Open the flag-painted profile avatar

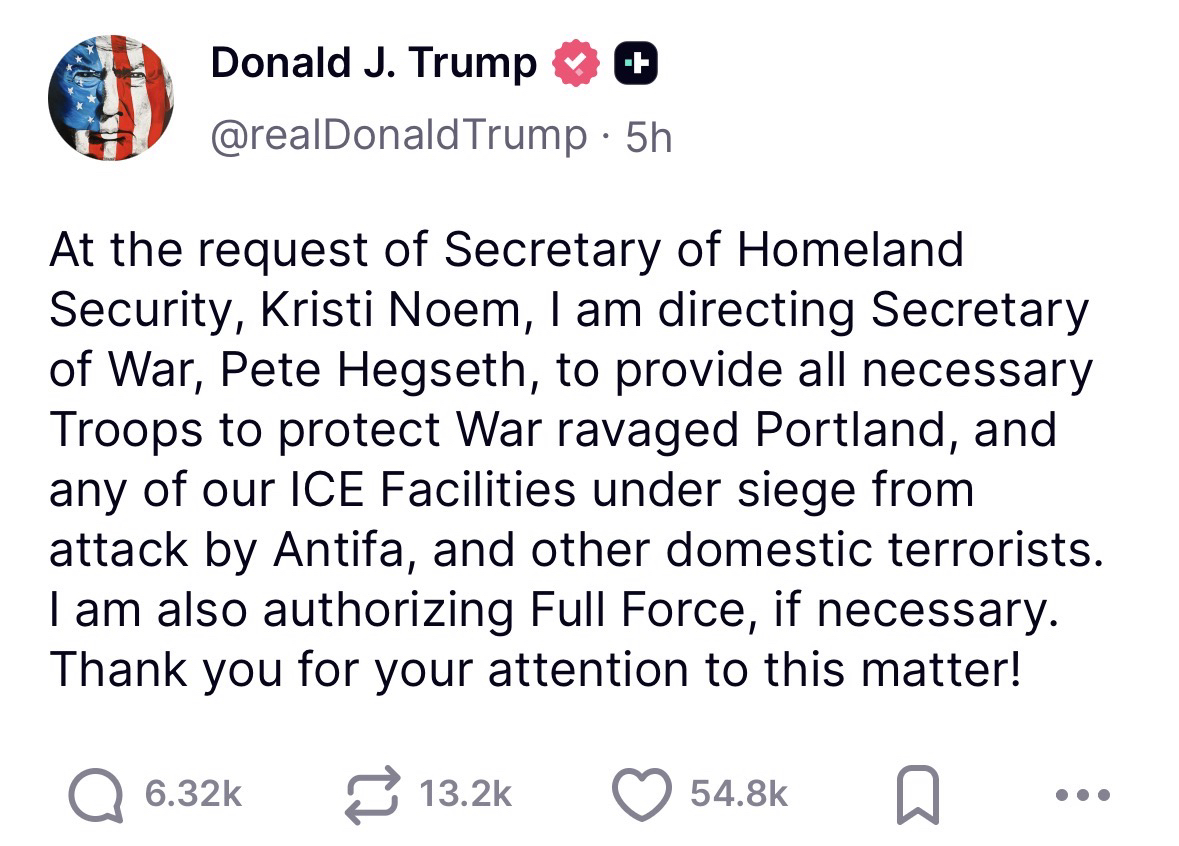point(110,98)
